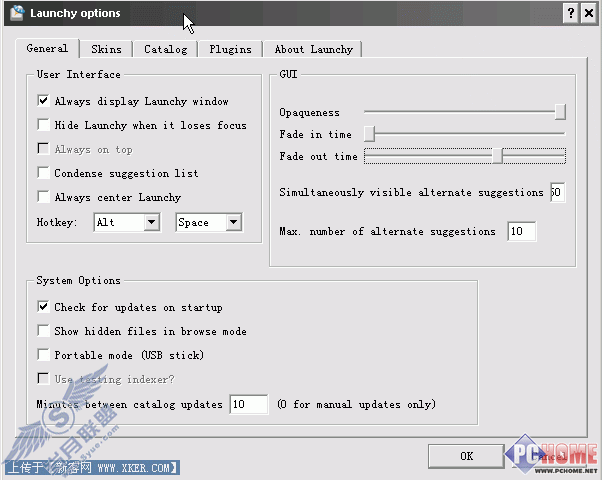Click the Cancel button
The image size is (602, 480).
pos(551,456)
